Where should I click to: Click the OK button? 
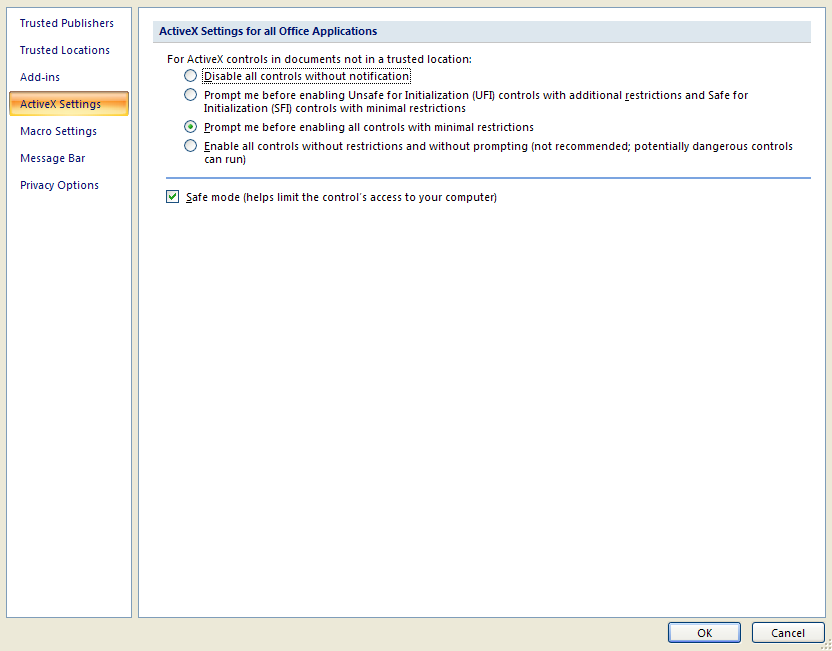[704, 632]
